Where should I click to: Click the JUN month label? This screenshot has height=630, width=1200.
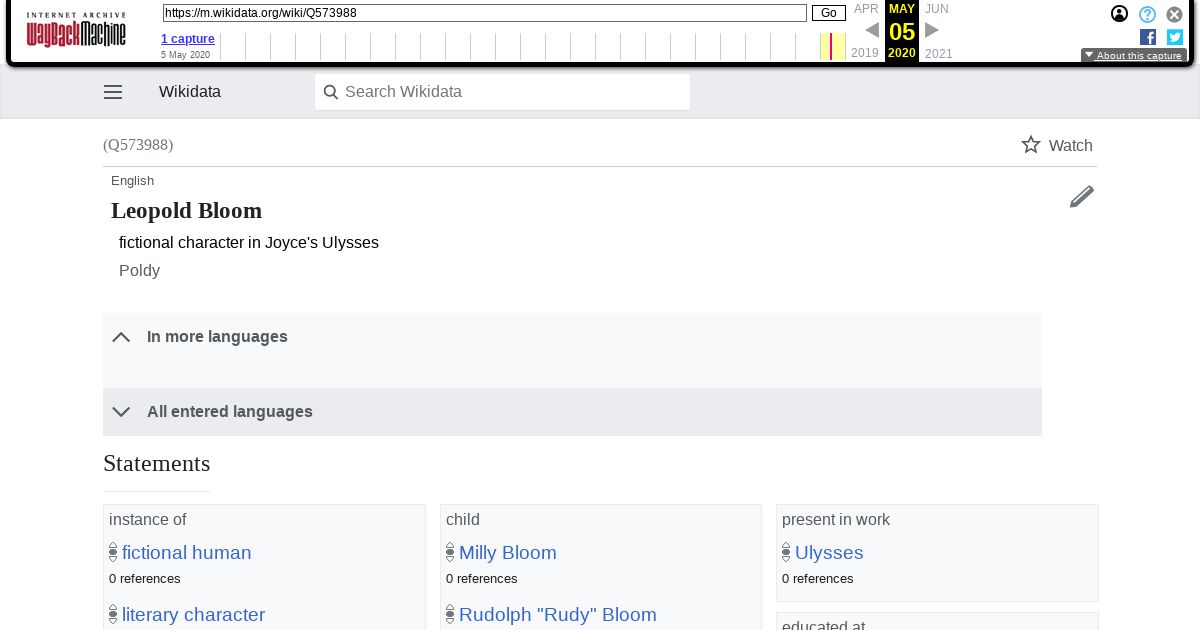(x=937, y=9)
